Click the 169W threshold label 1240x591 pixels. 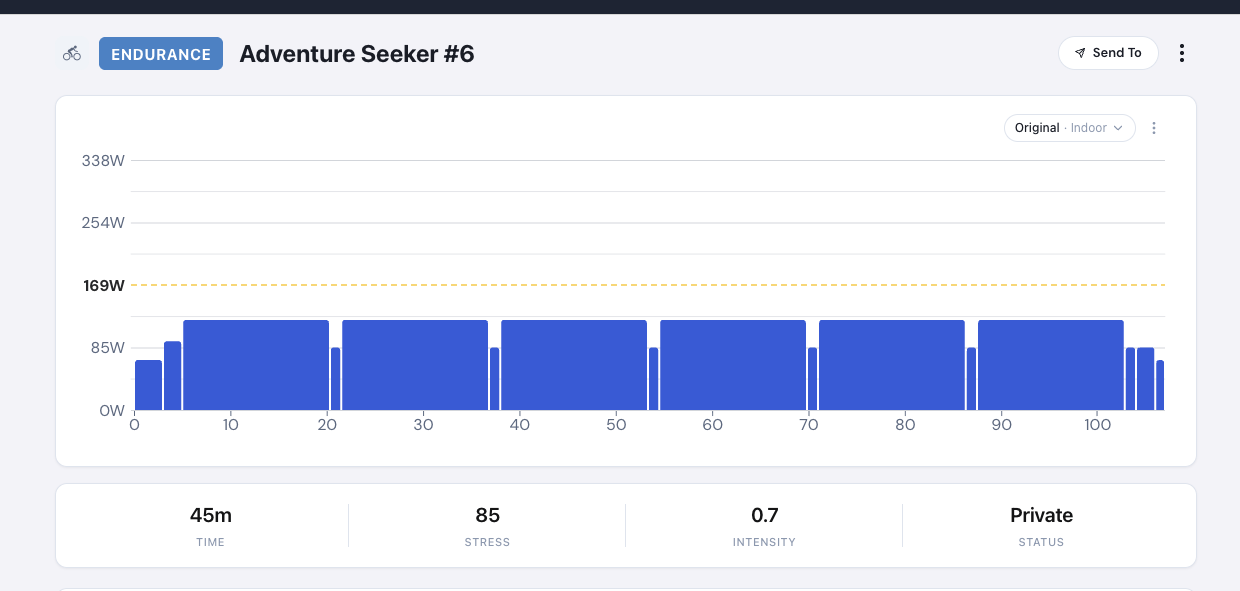click(x=104, y=286)
